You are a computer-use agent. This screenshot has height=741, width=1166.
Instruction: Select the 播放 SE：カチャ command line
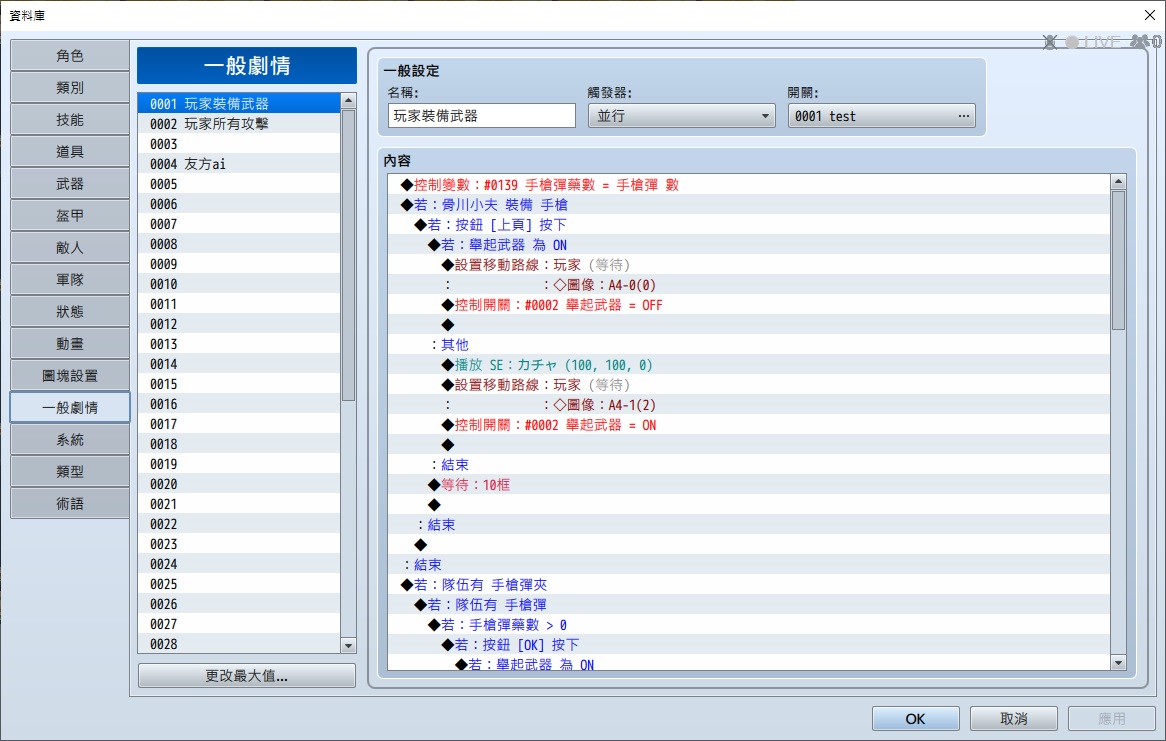tap(749, 365)
